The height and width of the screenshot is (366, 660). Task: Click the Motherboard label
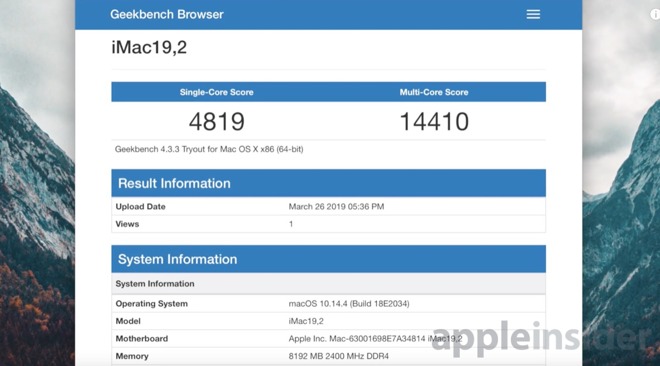coord(142,339)
